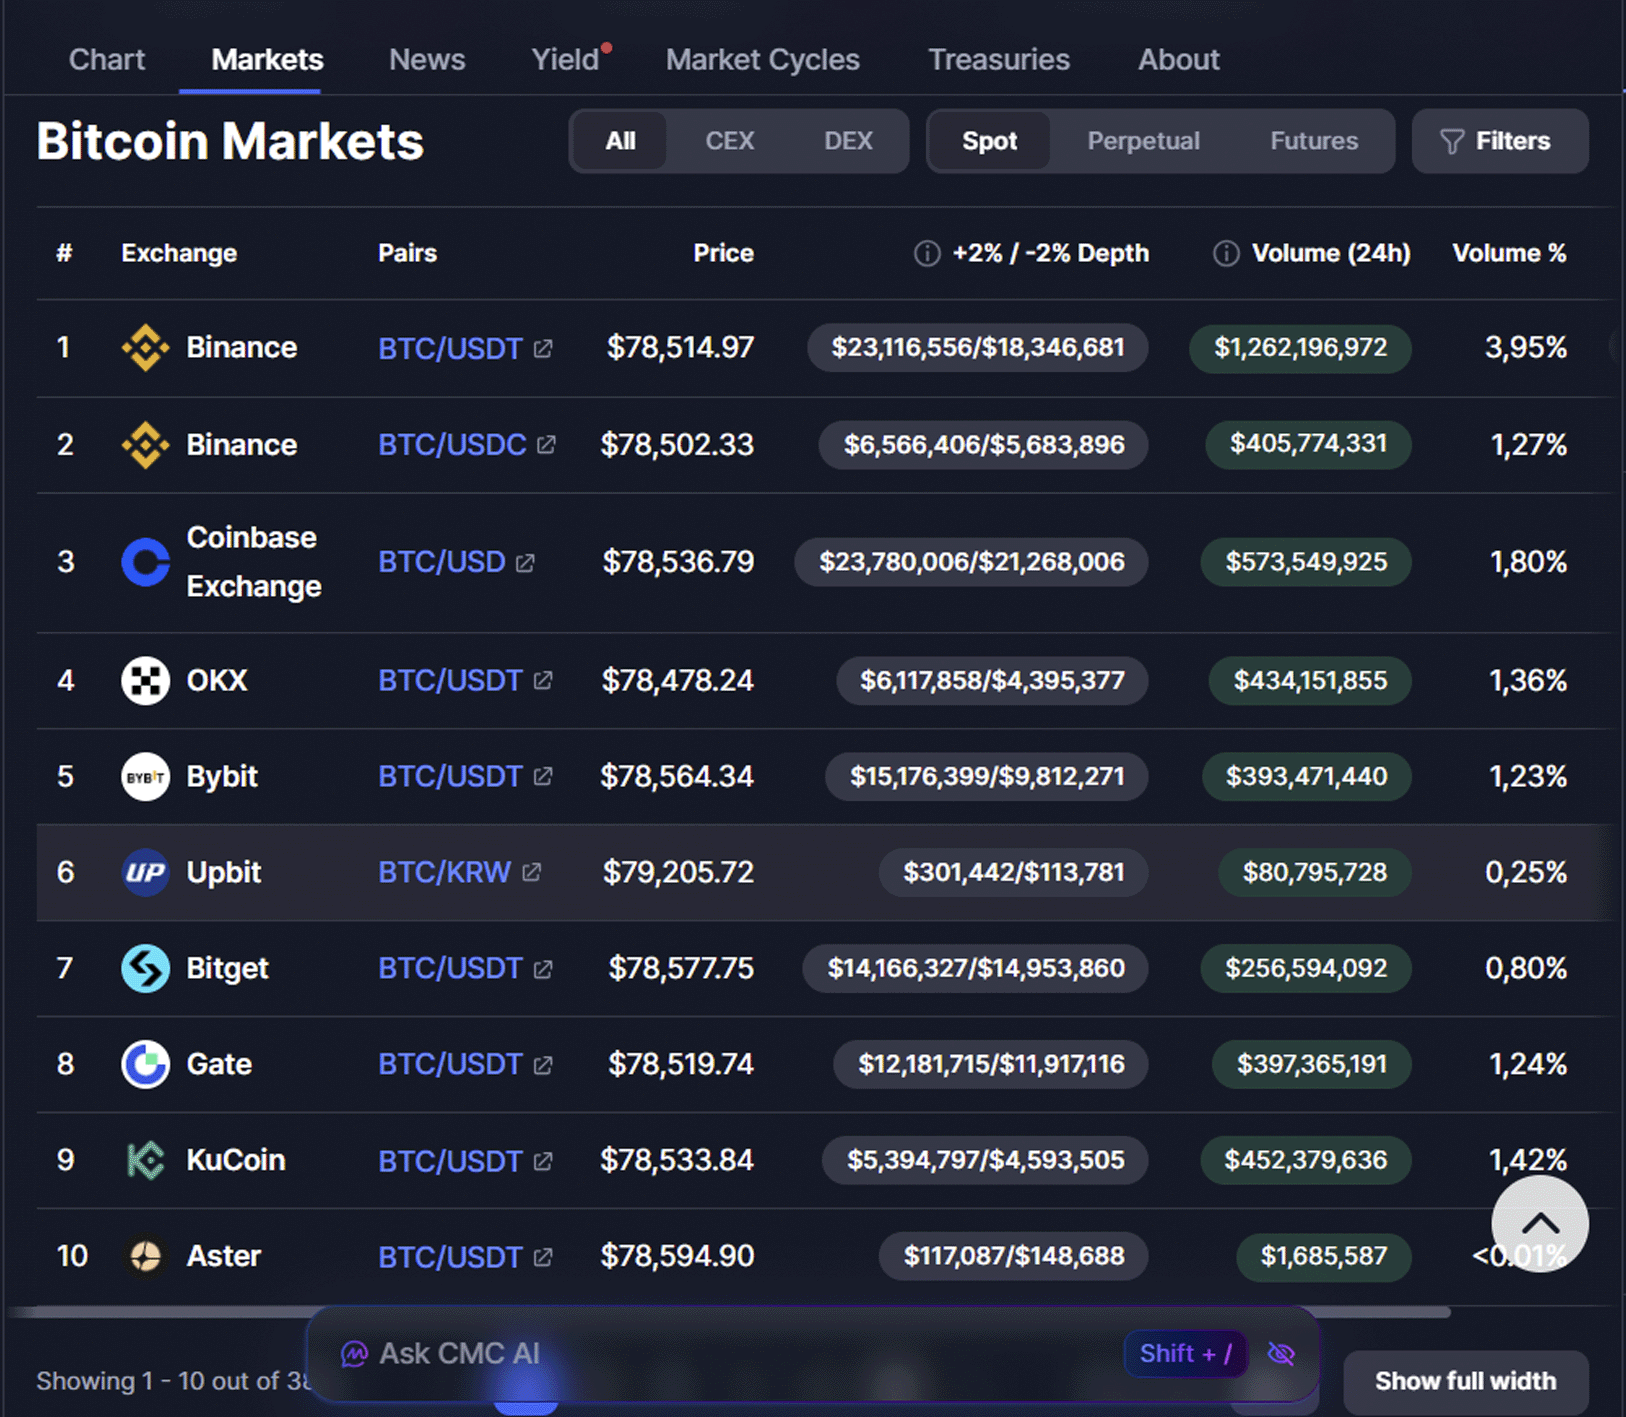Select the Futures market type
Viewport: 1626px width, 1417px height.
(x=1314, y=141)
